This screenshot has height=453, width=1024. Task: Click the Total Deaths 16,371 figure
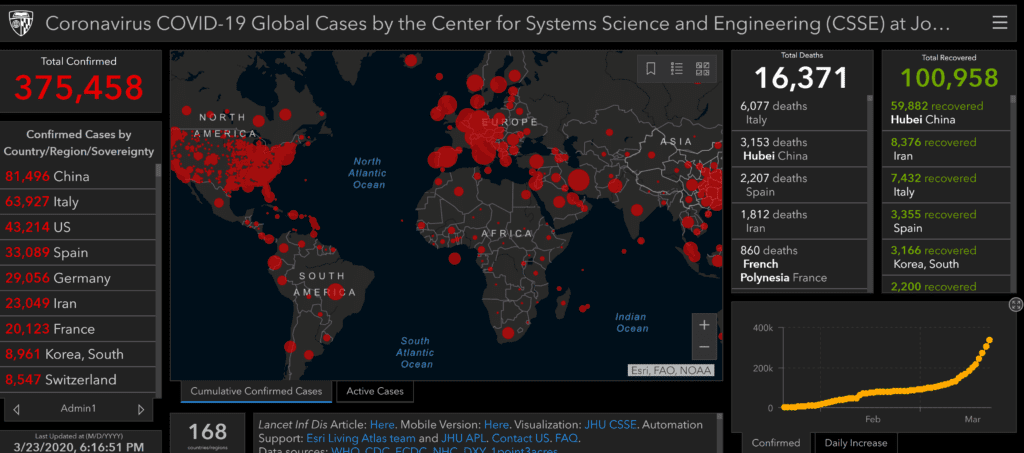801,78
